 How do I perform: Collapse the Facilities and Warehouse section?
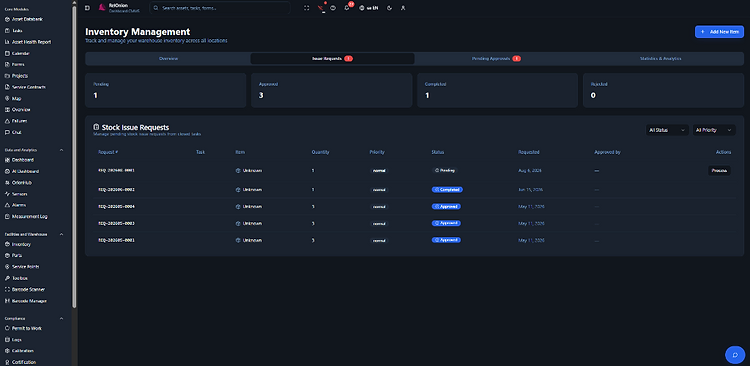(61, 234)
